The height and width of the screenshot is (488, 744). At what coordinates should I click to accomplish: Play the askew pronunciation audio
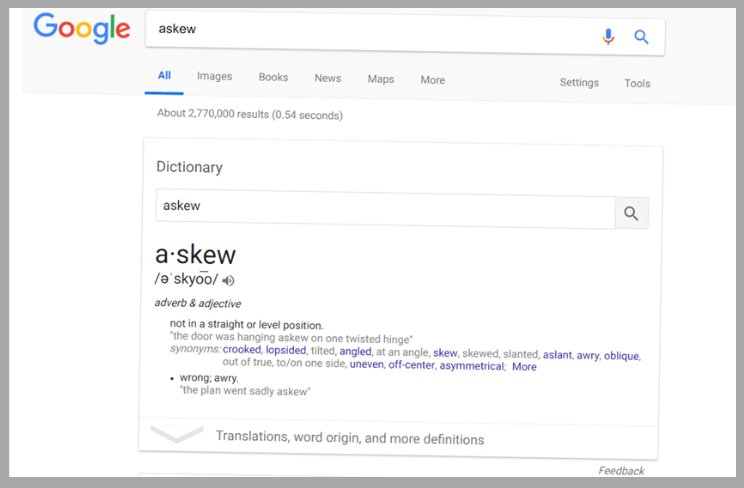(229, 280)
